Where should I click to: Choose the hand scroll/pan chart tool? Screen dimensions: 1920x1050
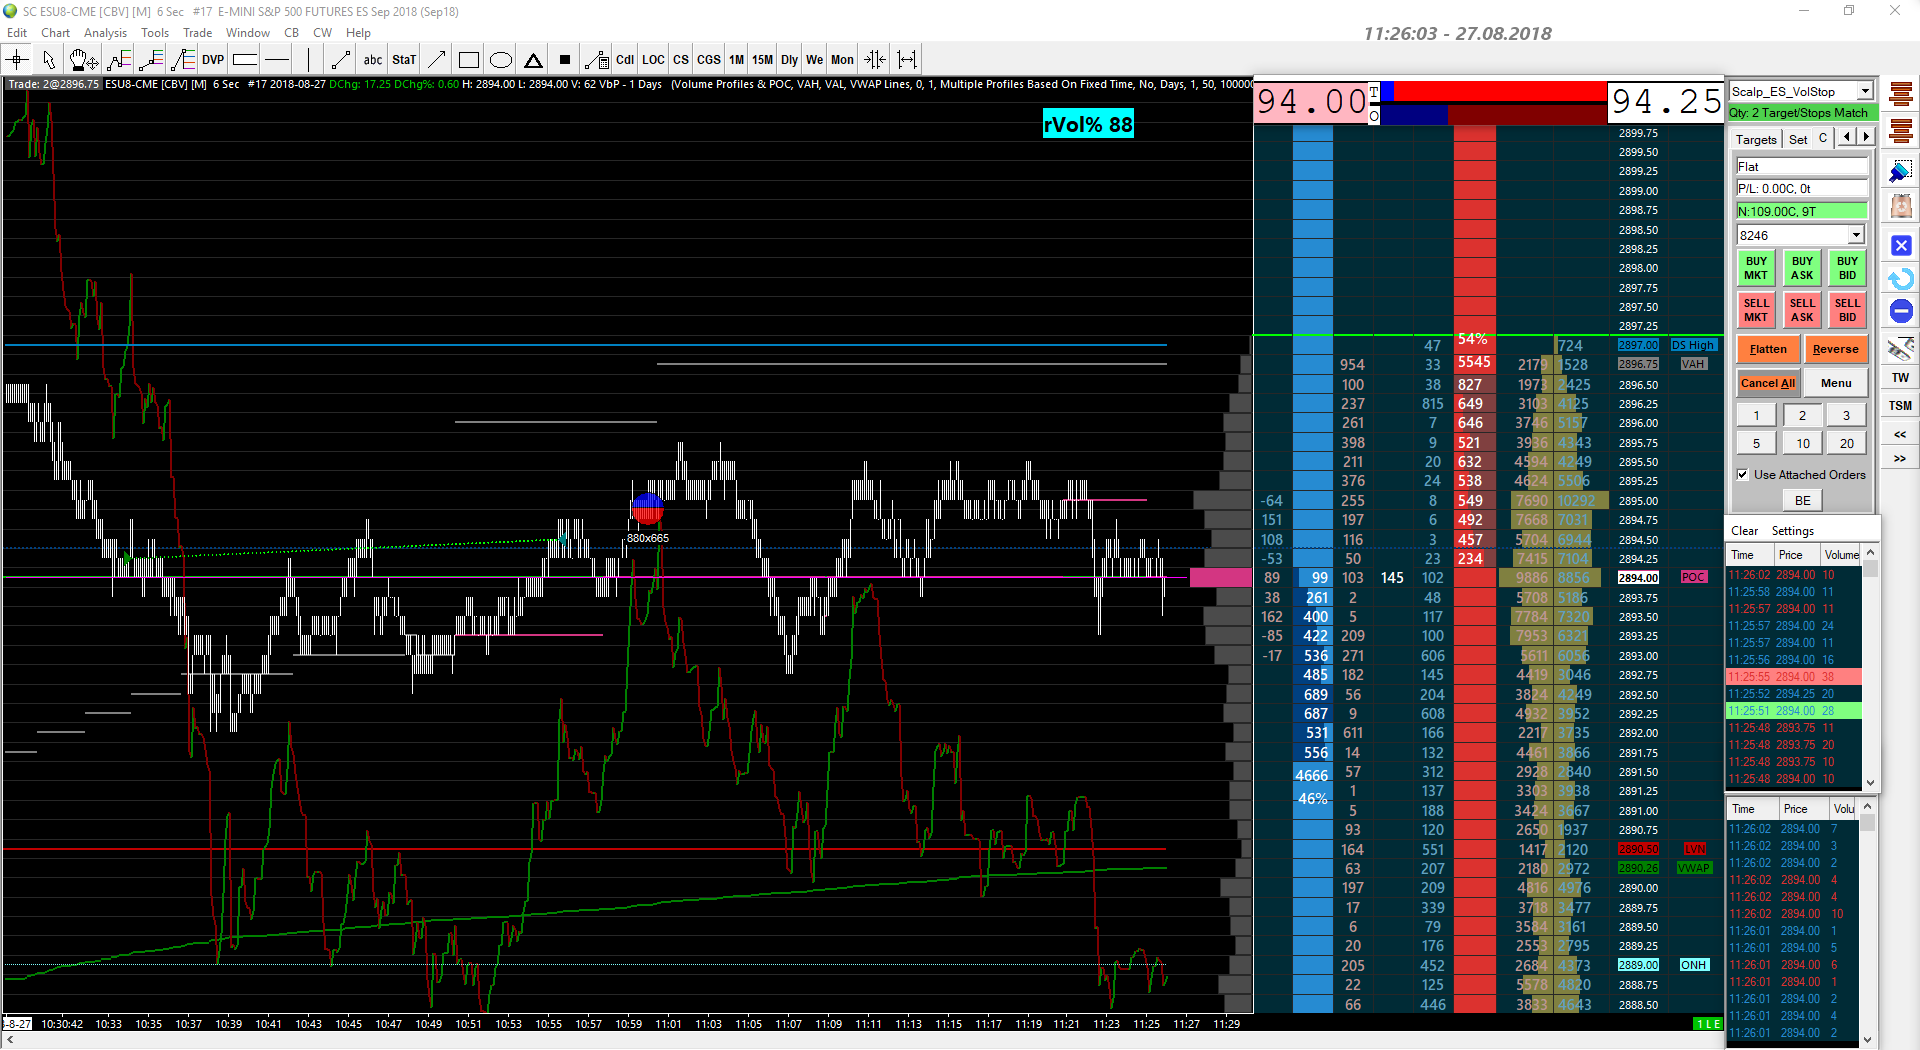tap(83, 60)
